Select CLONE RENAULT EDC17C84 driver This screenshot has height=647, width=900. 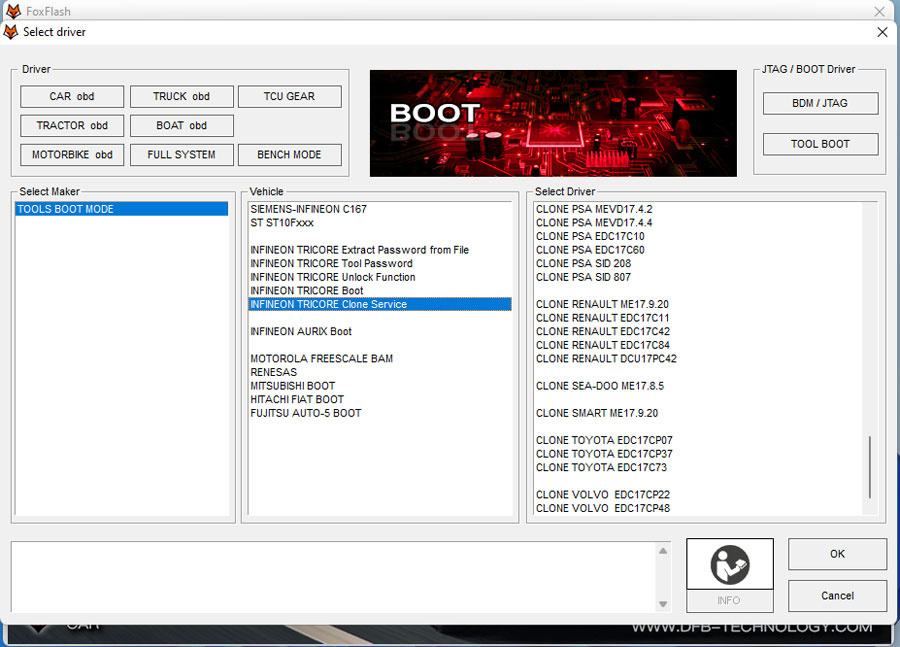[603, 345]
